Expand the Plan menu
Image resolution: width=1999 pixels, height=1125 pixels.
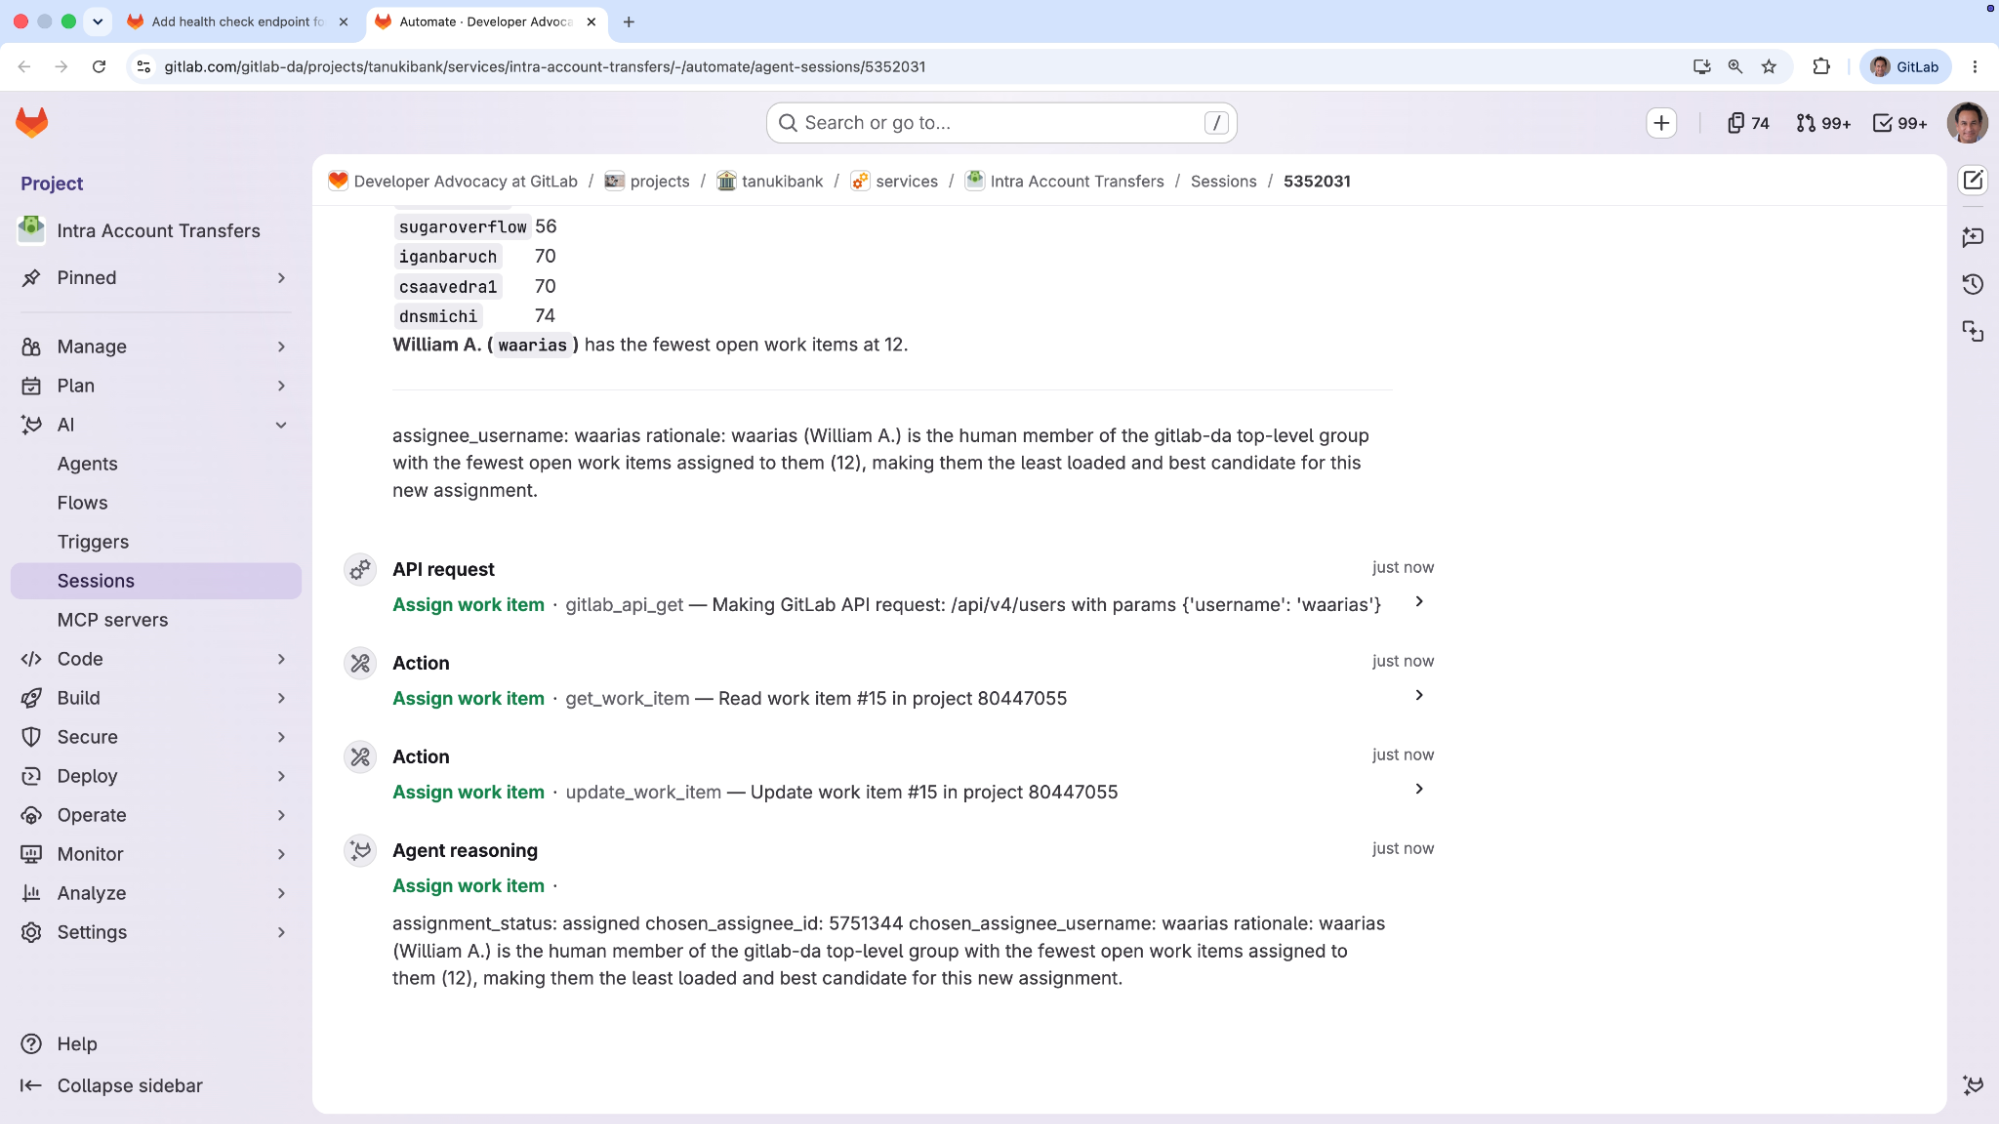tap(155, 386)
